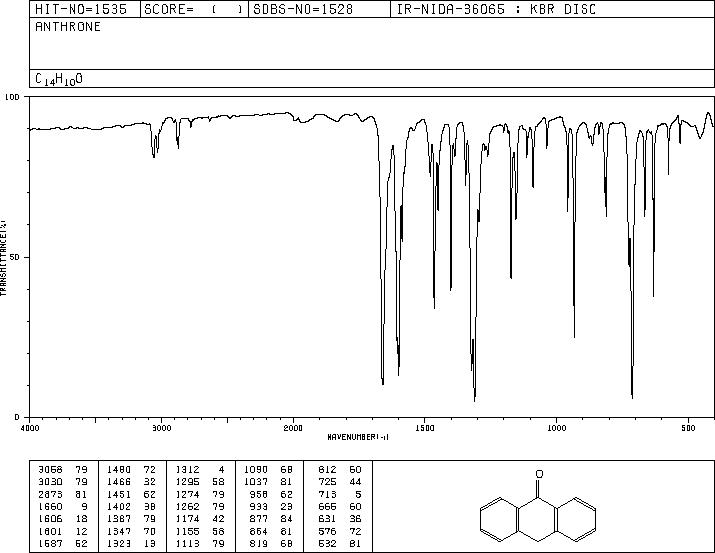
Task: Select peak 1155 in the table
Action: click(187, 531)
